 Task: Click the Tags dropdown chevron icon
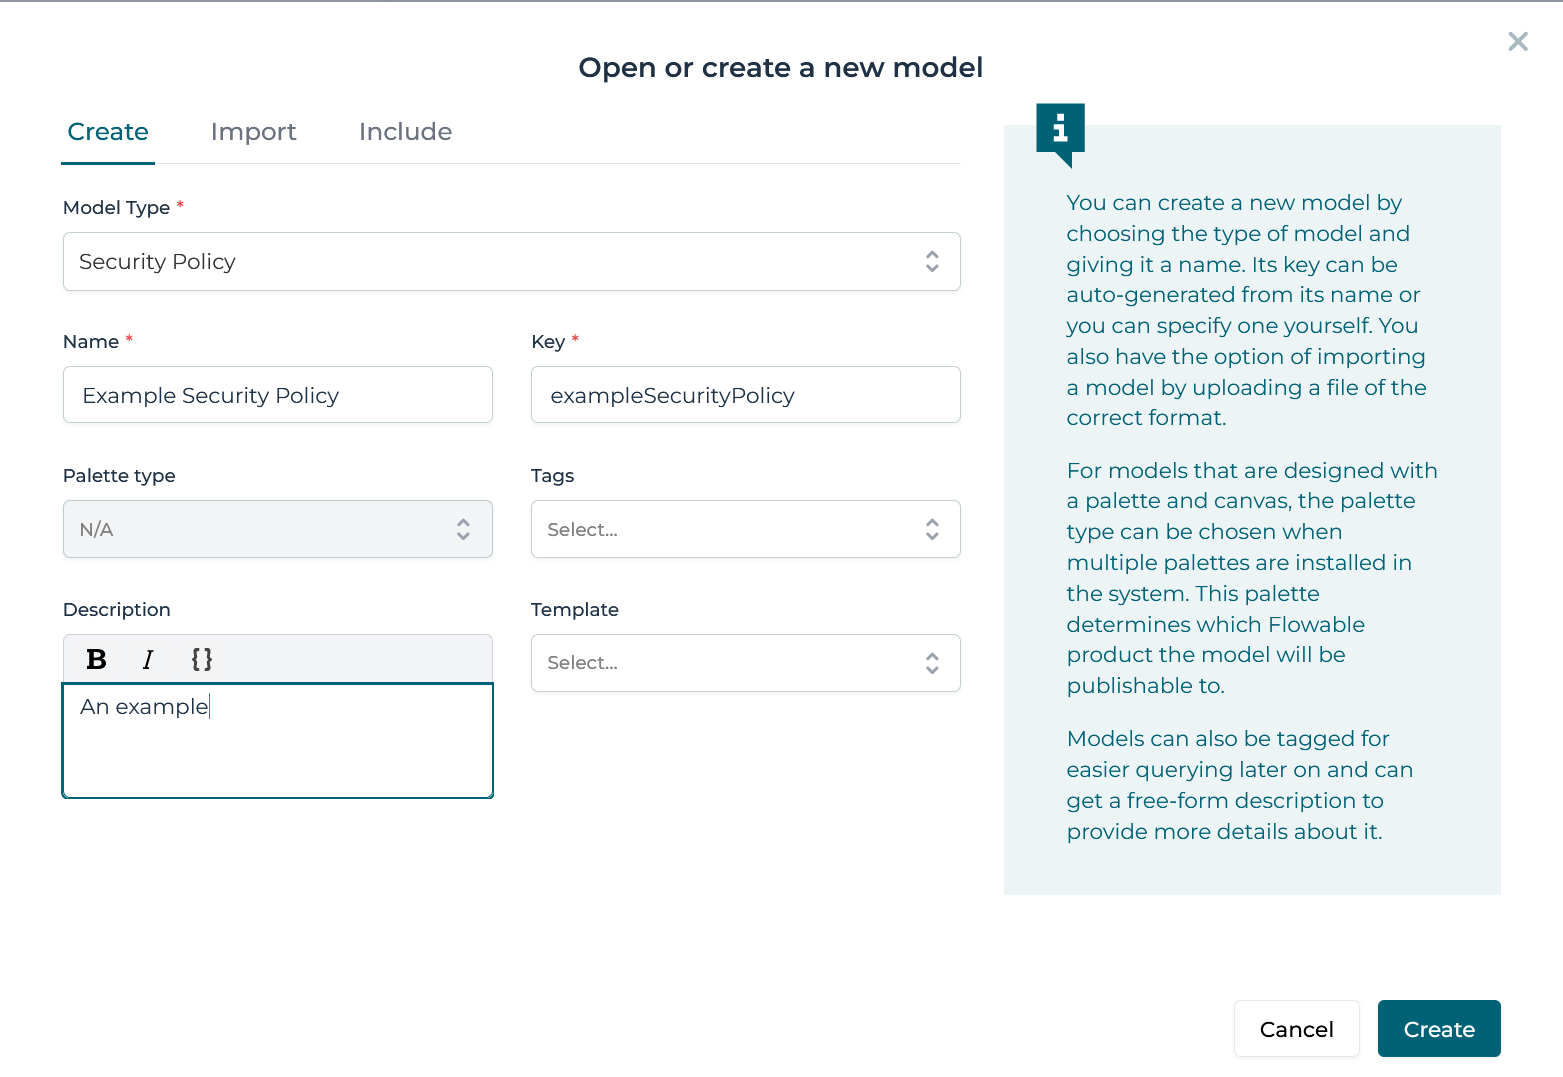coord(931,529)
